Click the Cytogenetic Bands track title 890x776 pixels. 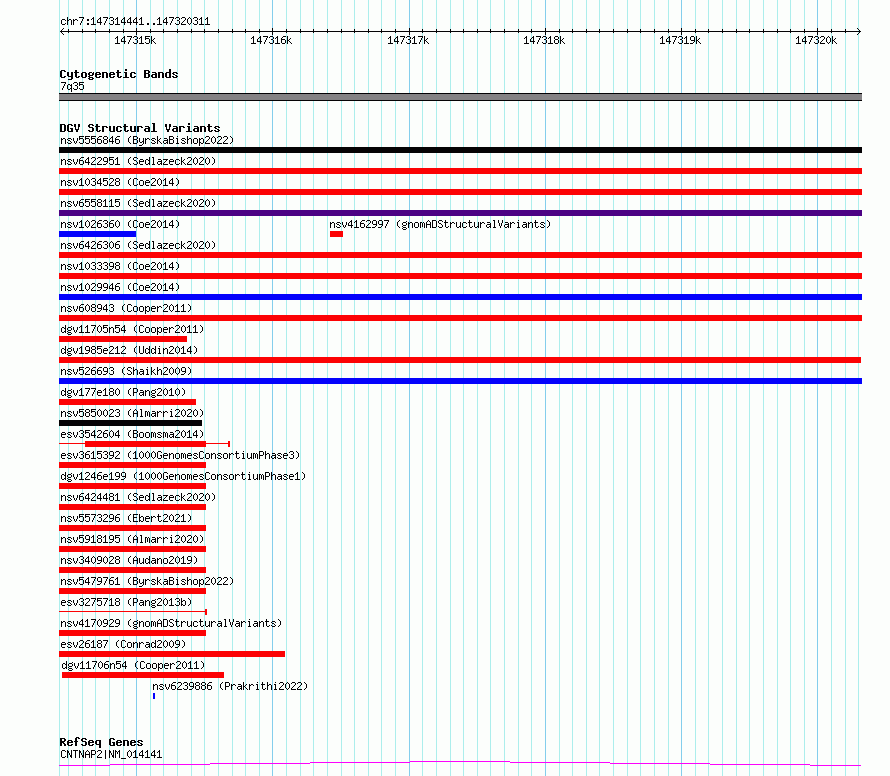(119, 74)
